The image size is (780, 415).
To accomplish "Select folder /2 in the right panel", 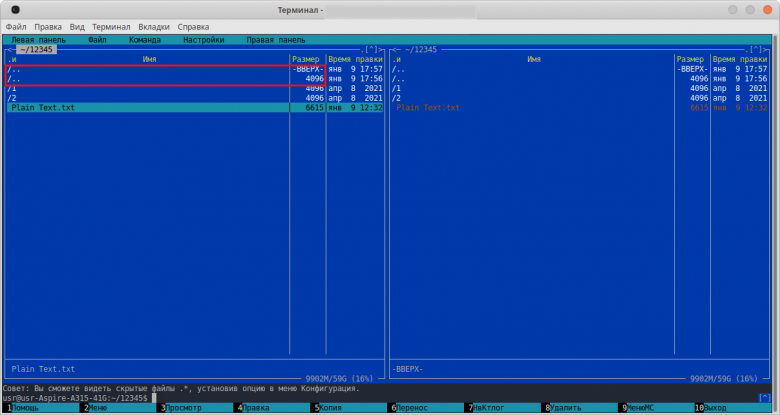I will (397, 98).
